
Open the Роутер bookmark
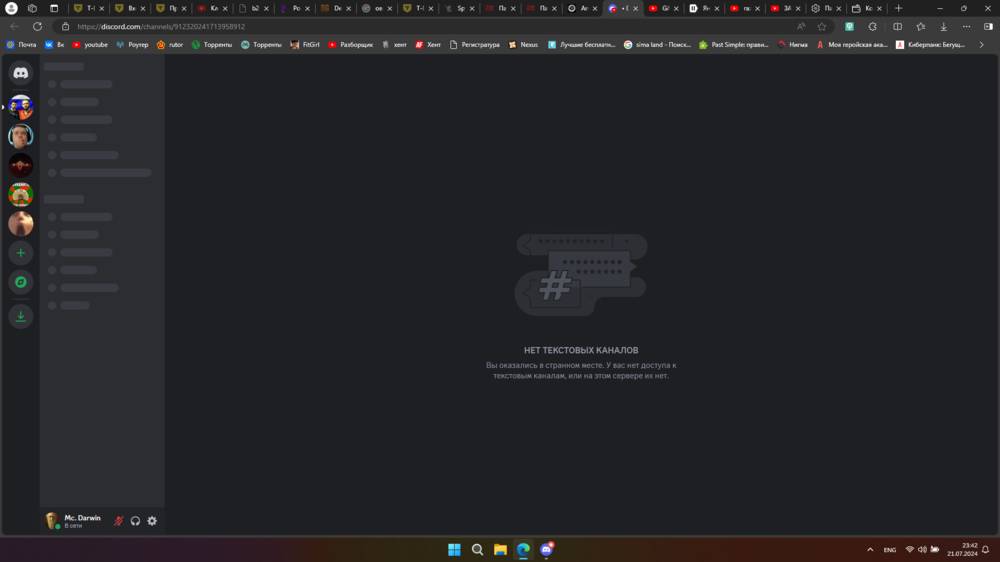click(132, 45)
